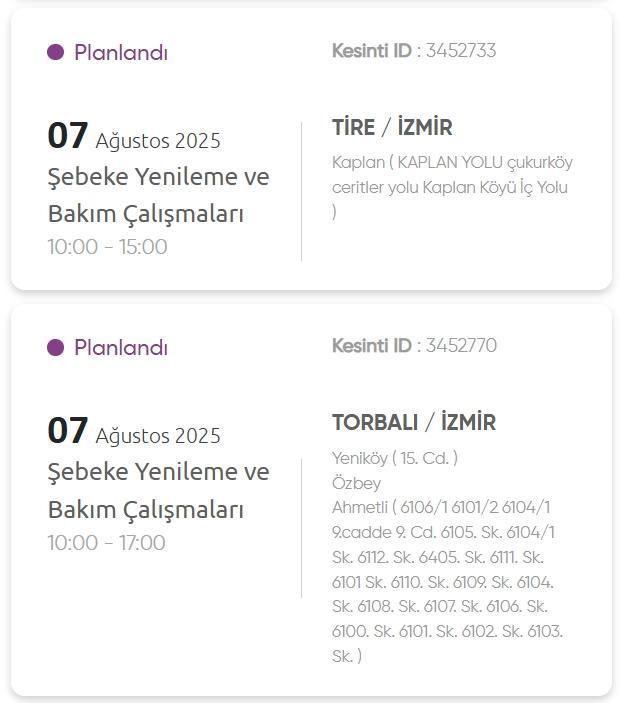The height and width of the screenshot is (703, 620).
Task: Select the Planlandı label in the Torbalı outage card
Action: (120, 348)
